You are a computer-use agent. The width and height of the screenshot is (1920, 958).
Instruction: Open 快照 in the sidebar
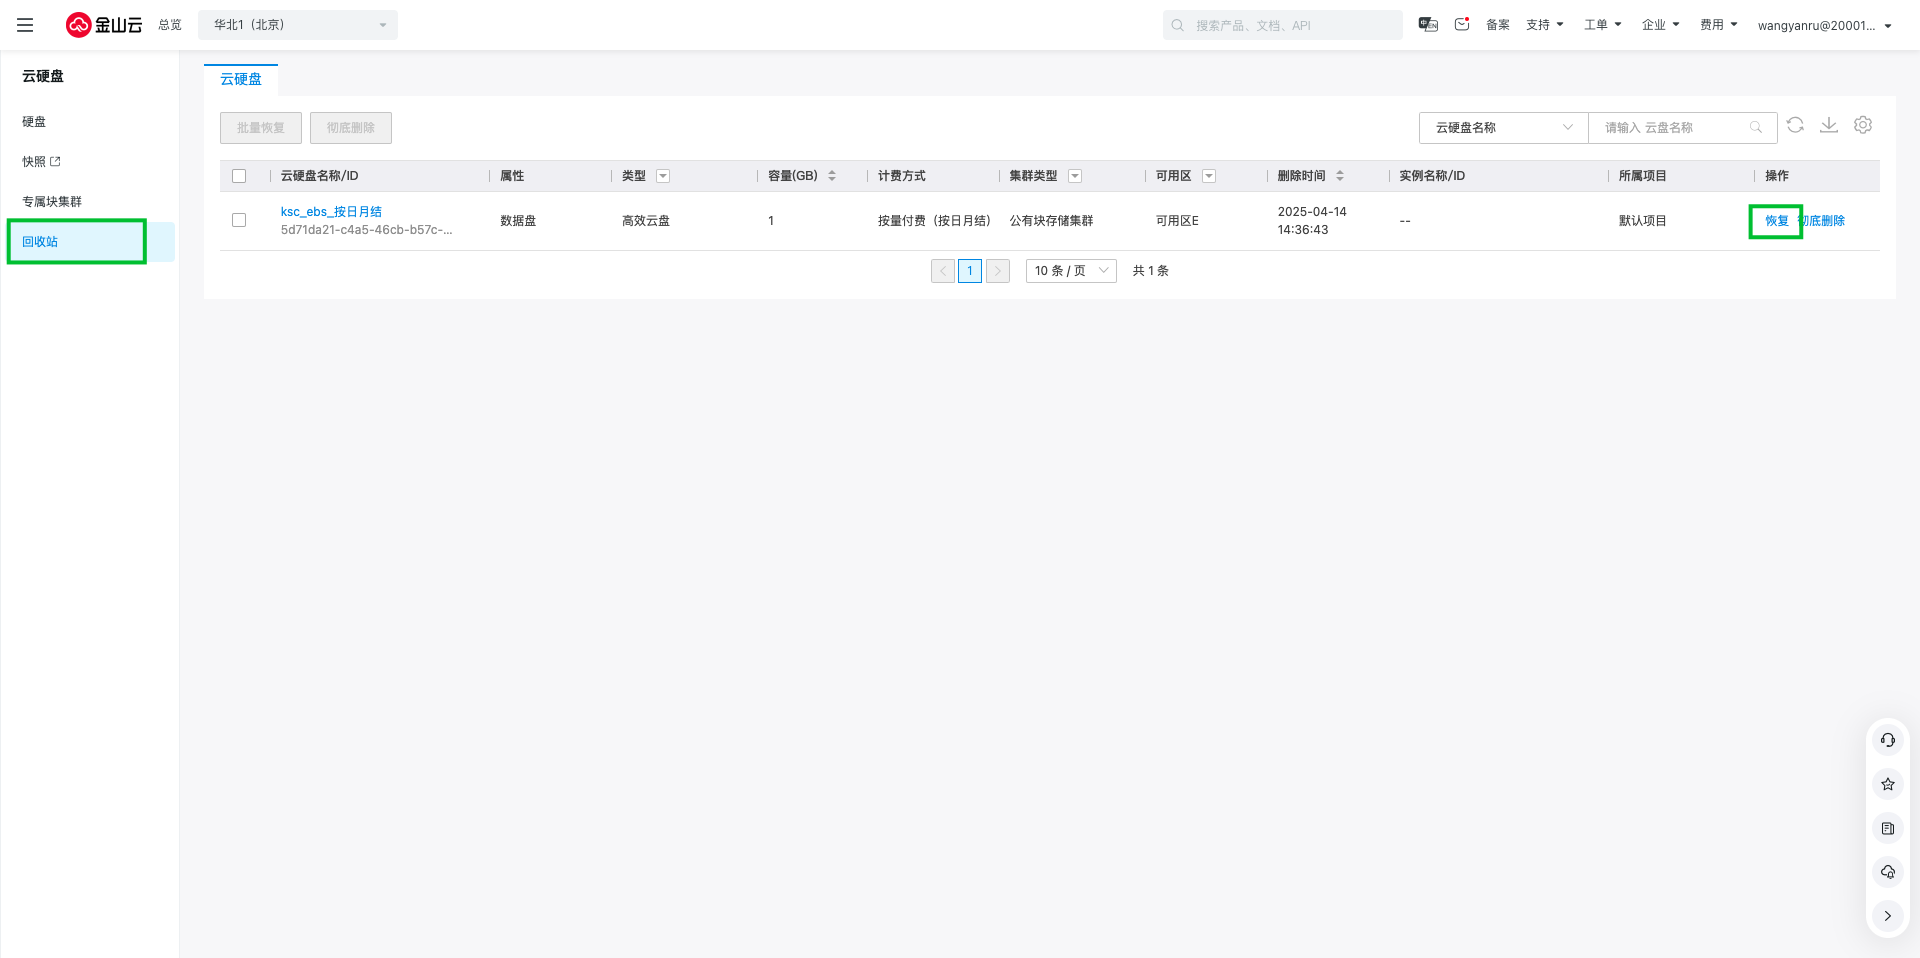[41, 162]
